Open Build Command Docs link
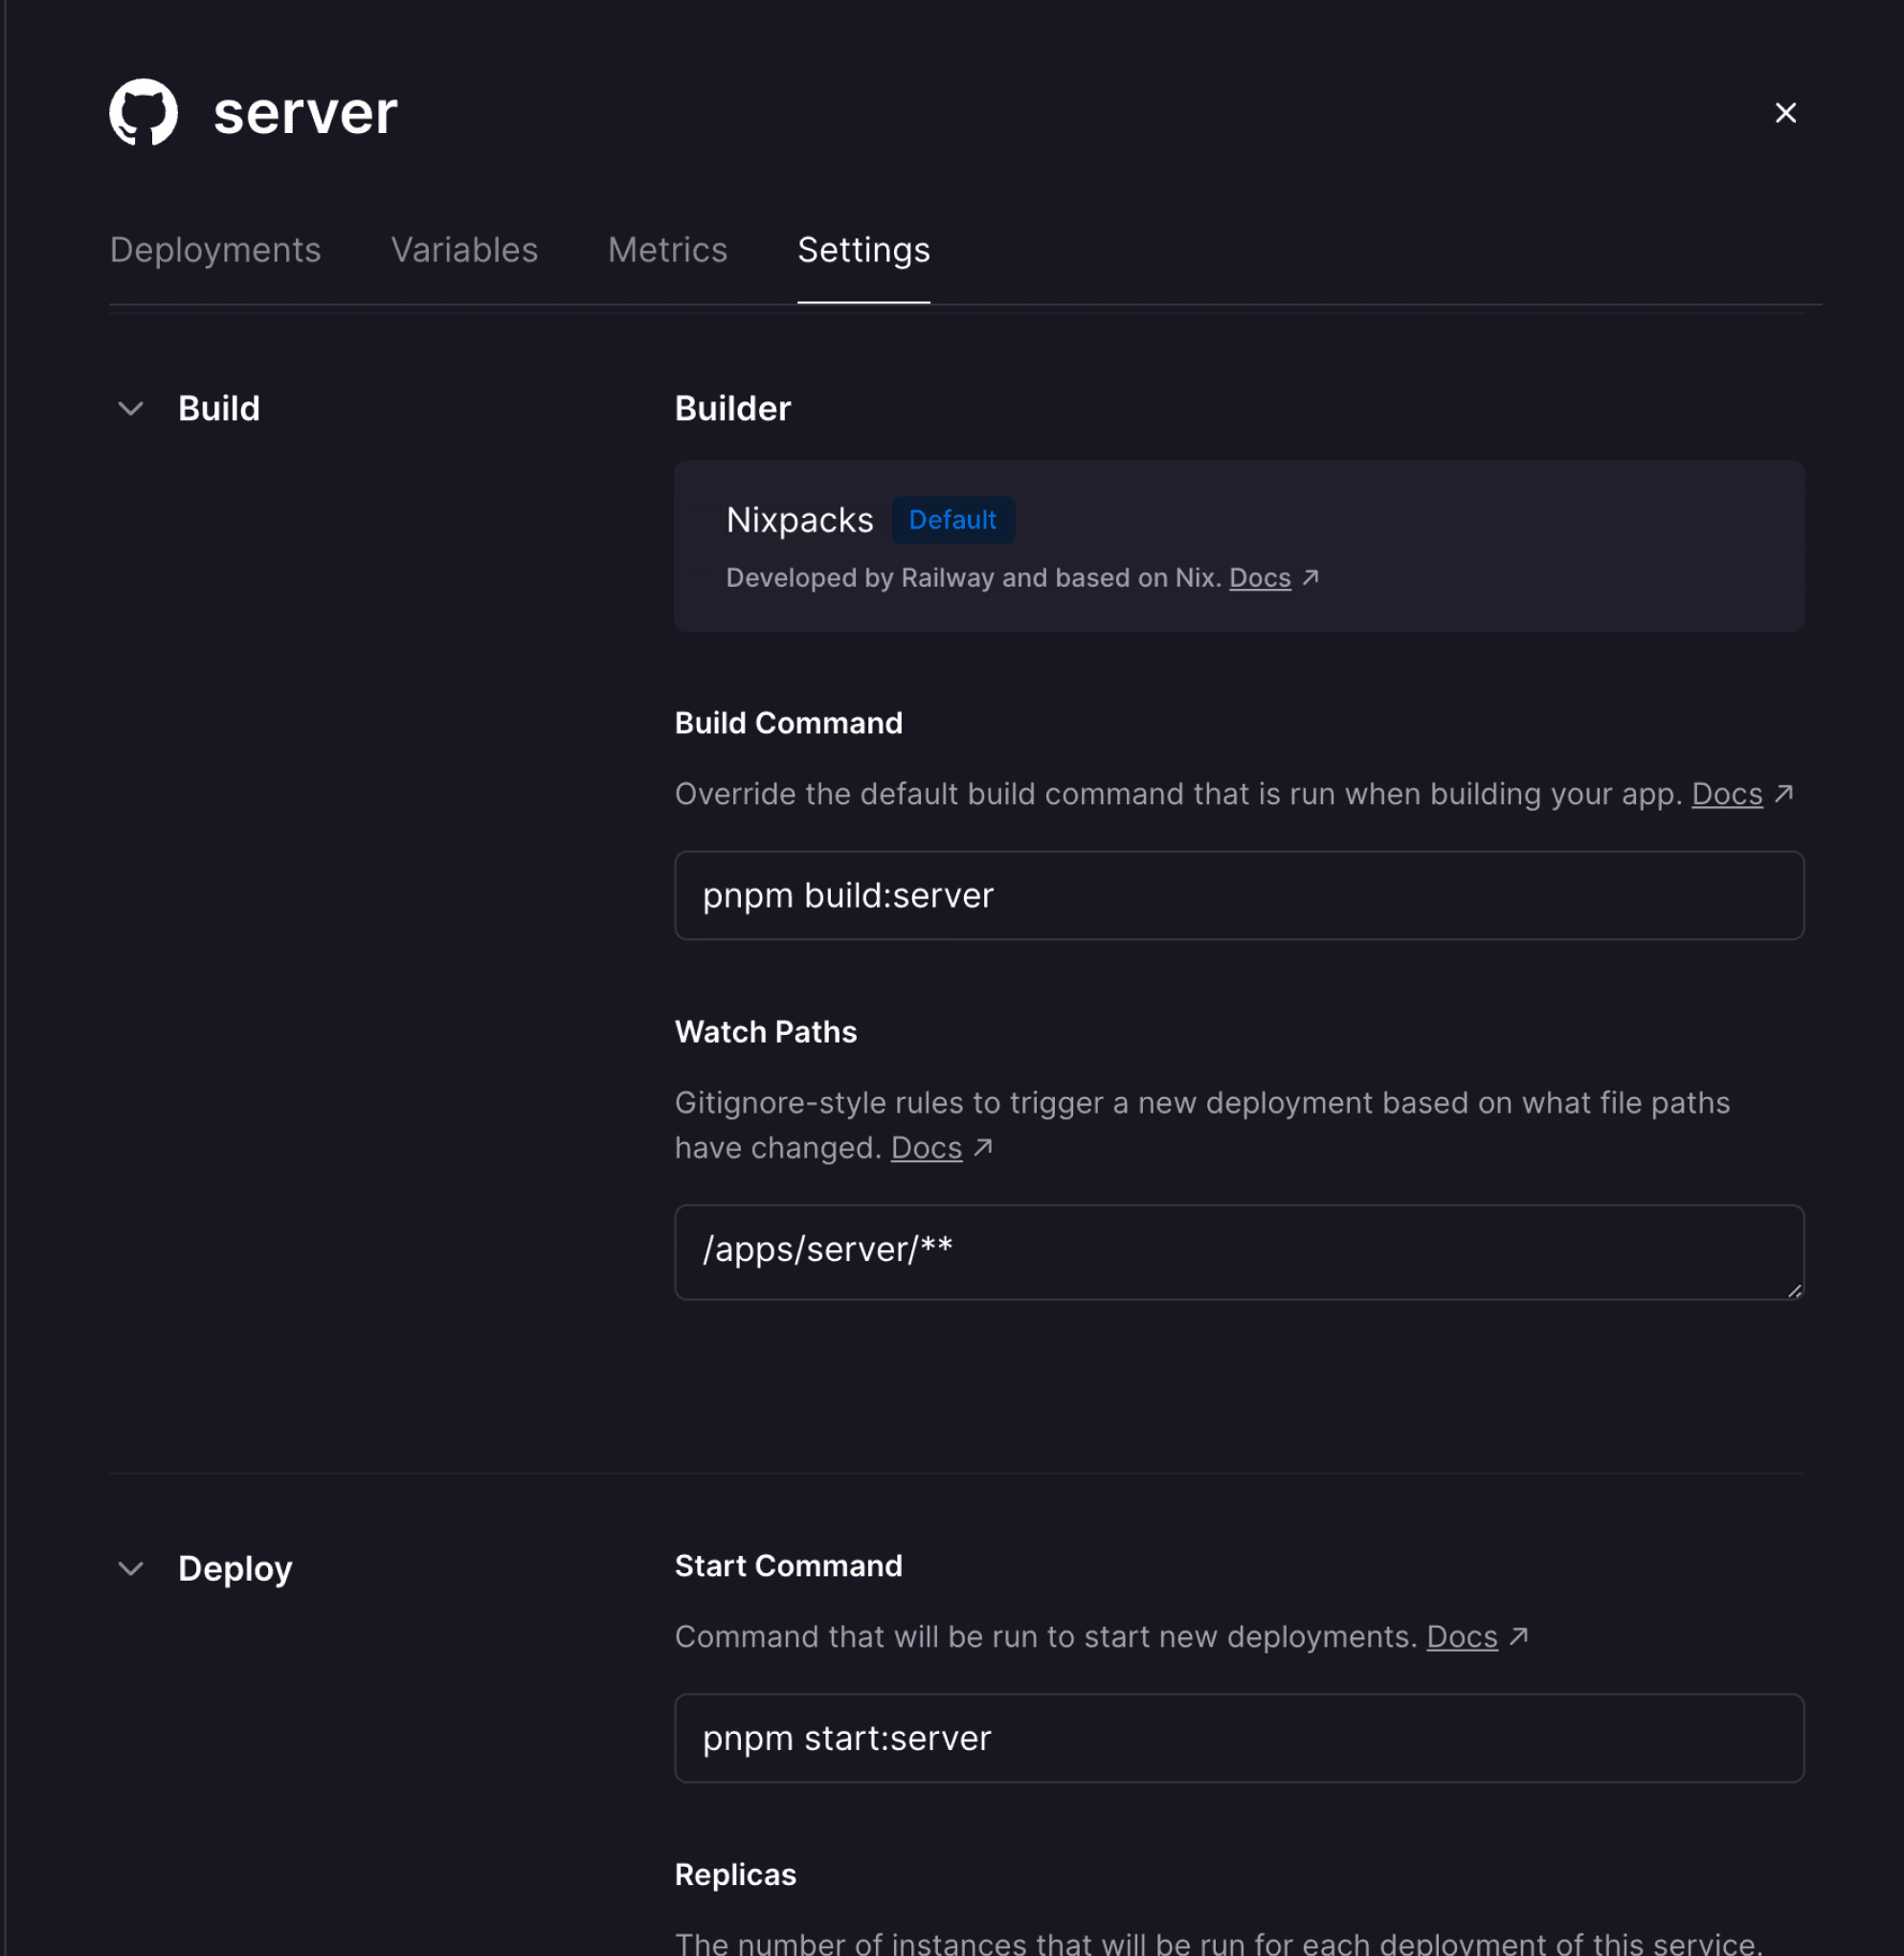Image resolution: width=1904 pixels, height=1956 pixels. 1726,794
